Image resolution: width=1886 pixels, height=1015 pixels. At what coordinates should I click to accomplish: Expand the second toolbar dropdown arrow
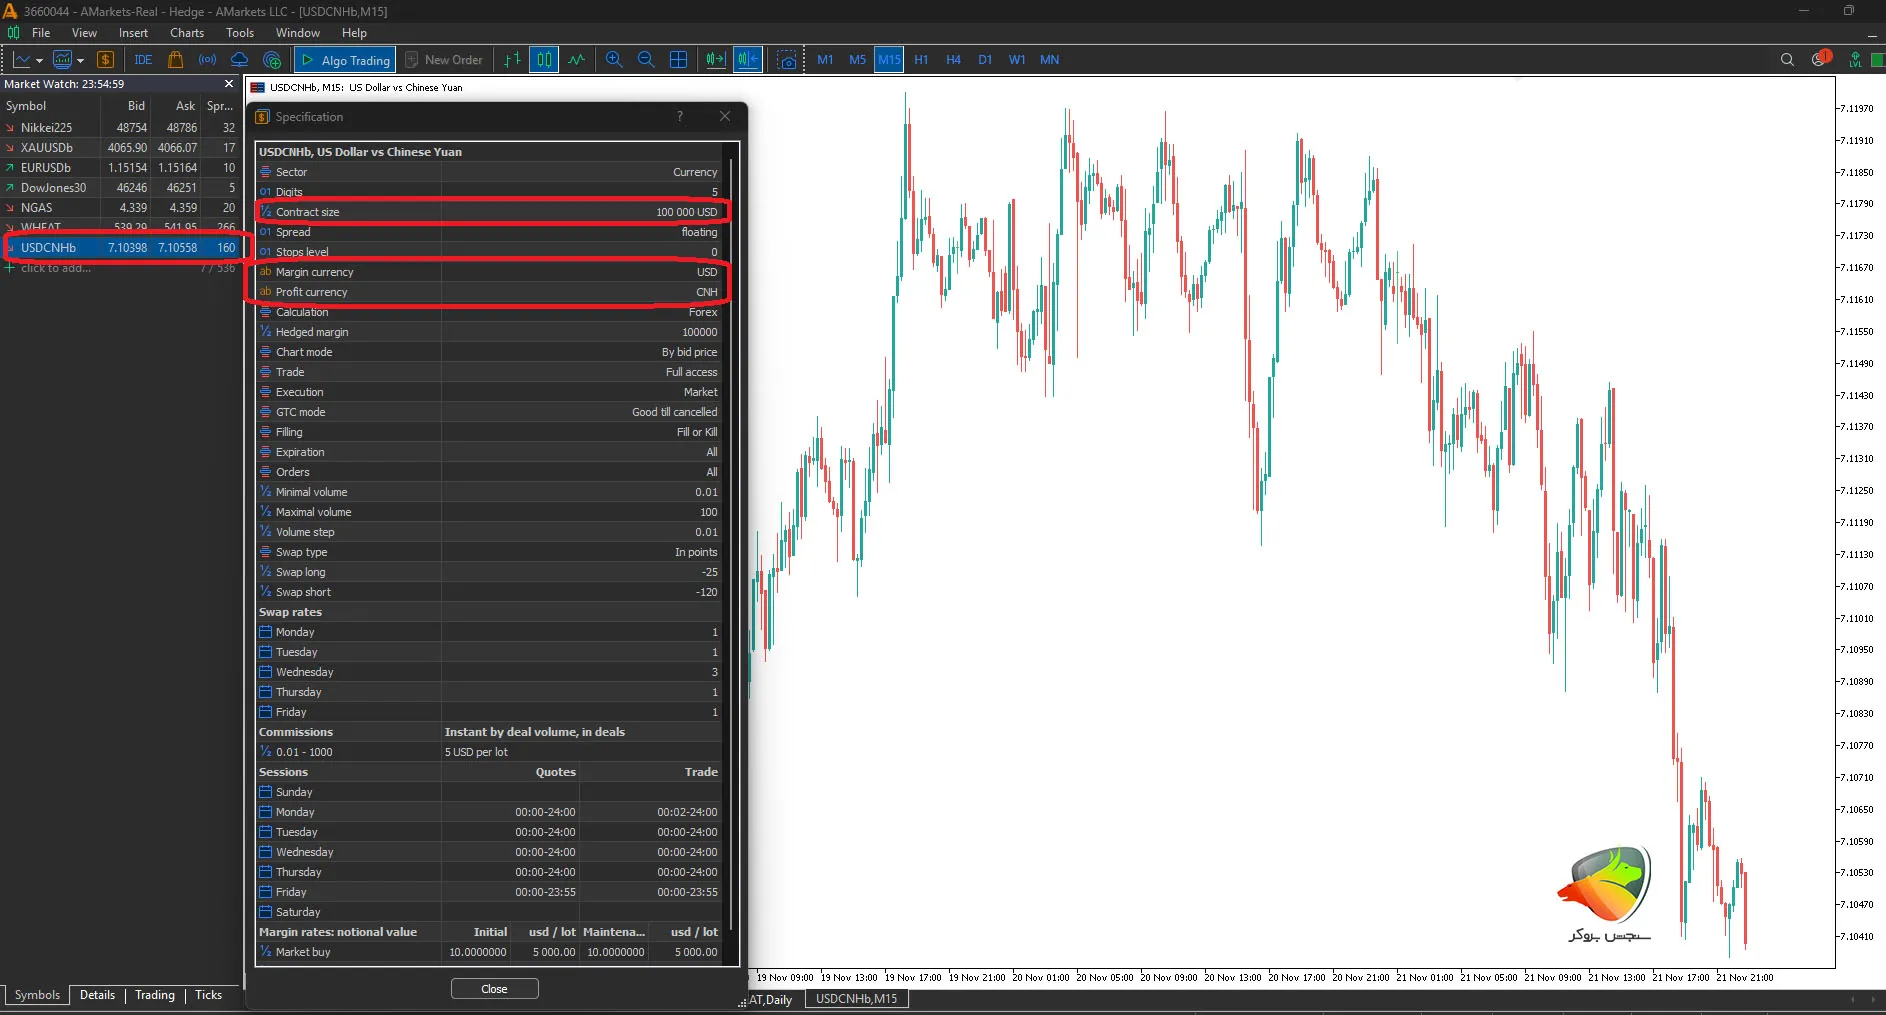[x=80, y=61]
